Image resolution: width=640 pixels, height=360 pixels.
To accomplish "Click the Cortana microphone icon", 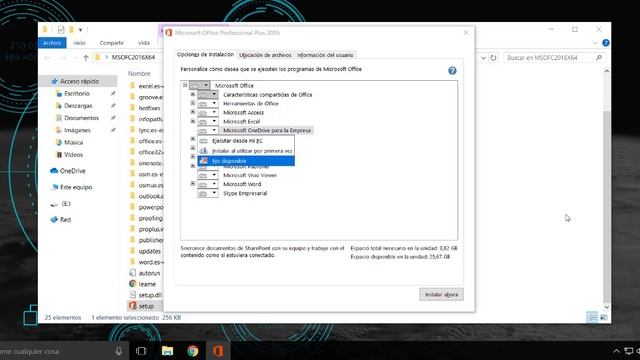I will (x=118, y=351).
